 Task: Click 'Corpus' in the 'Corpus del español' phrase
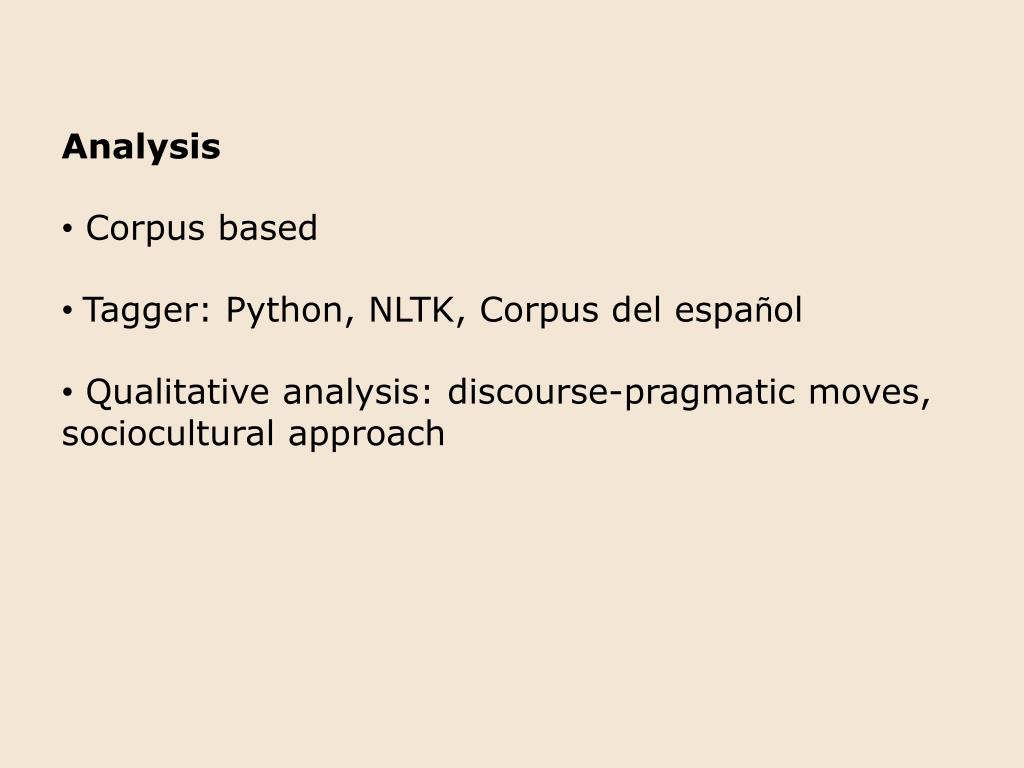[x=539, y=311]
